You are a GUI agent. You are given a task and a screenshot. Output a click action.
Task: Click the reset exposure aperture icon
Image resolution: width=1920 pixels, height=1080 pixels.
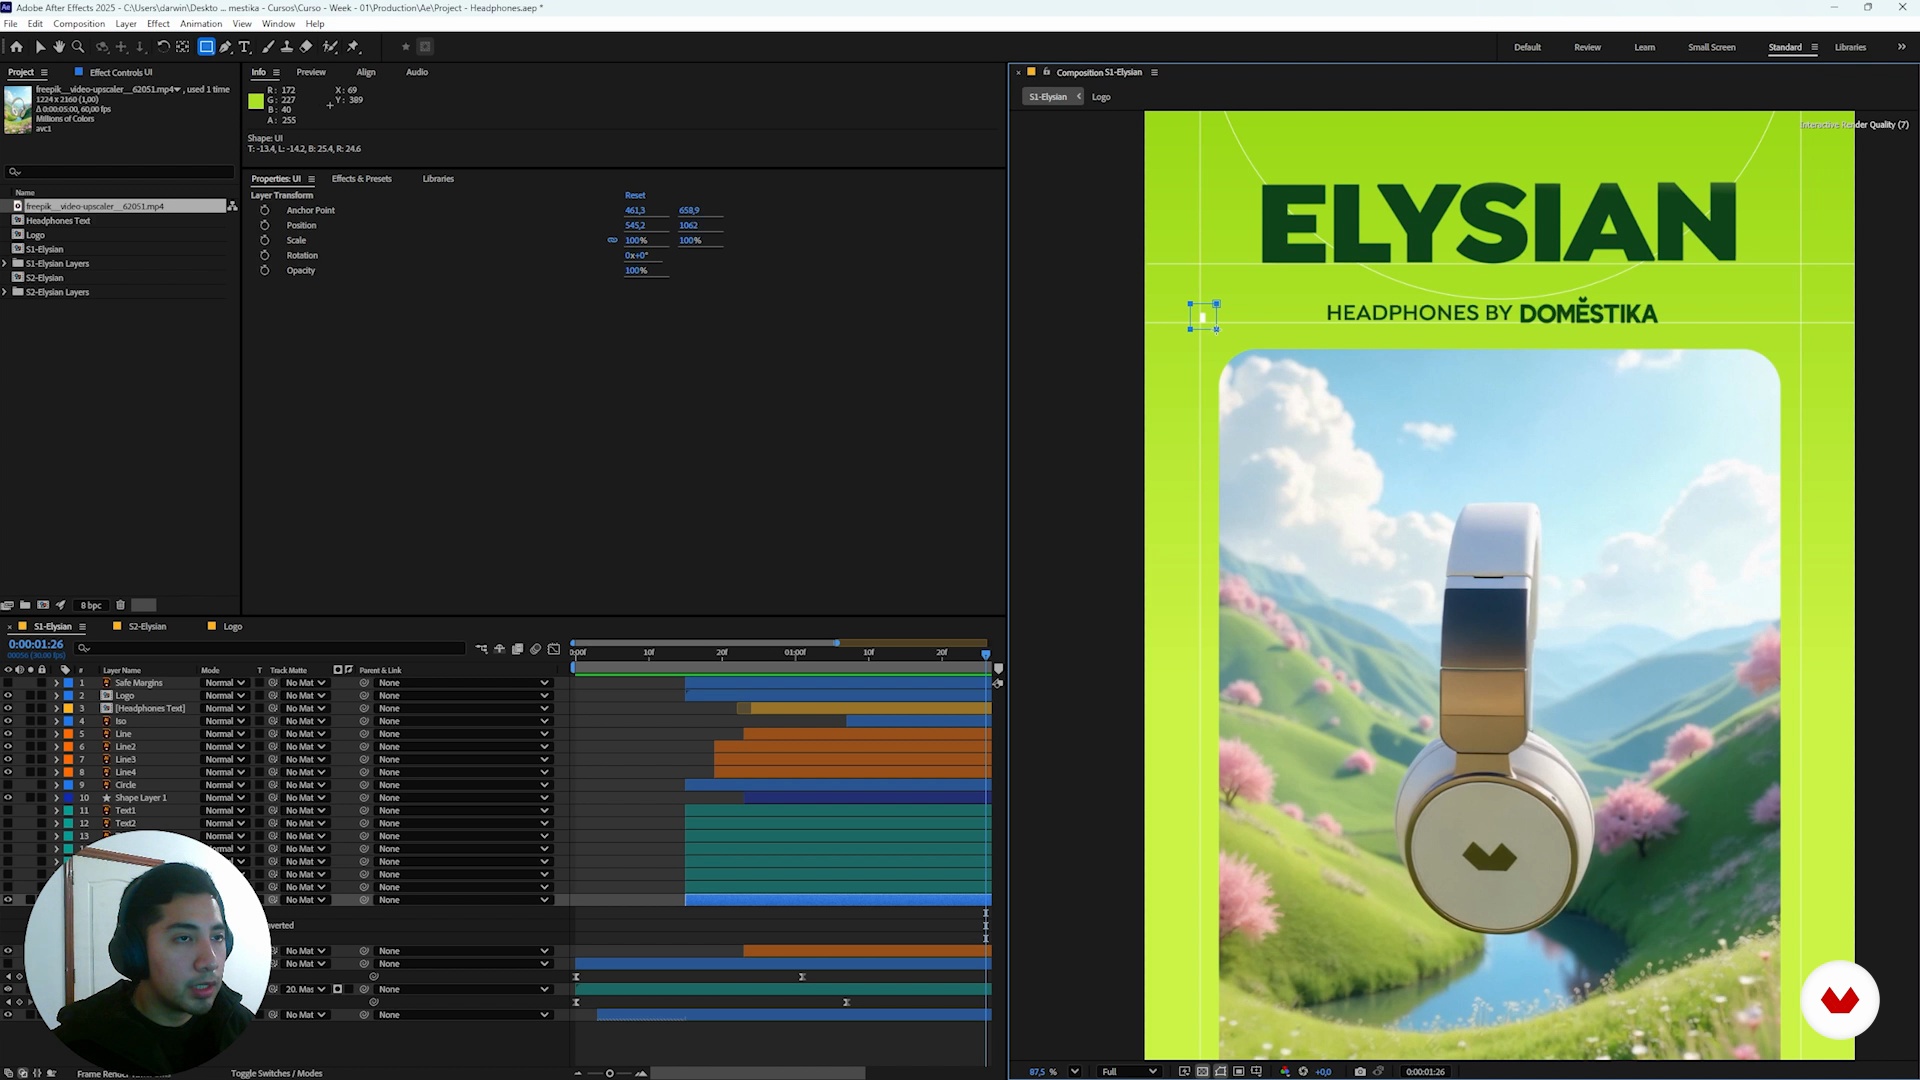[1303, 1071]
